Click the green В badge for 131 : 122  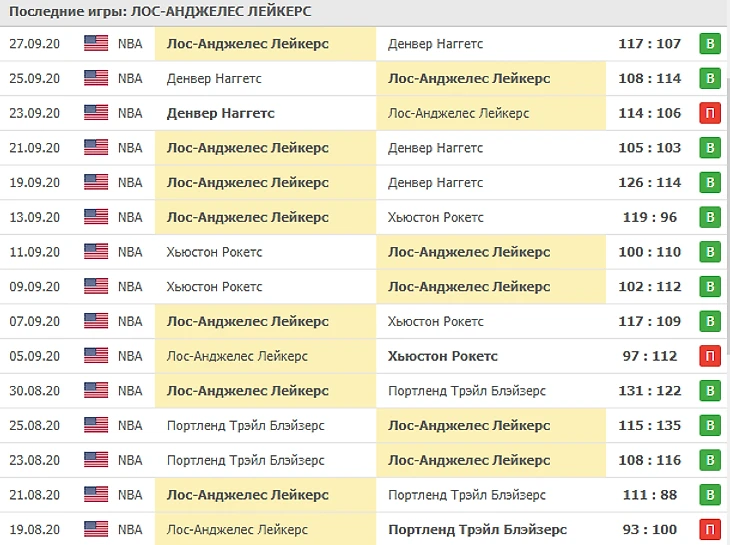pyautogui.click(x=710, y=390)
